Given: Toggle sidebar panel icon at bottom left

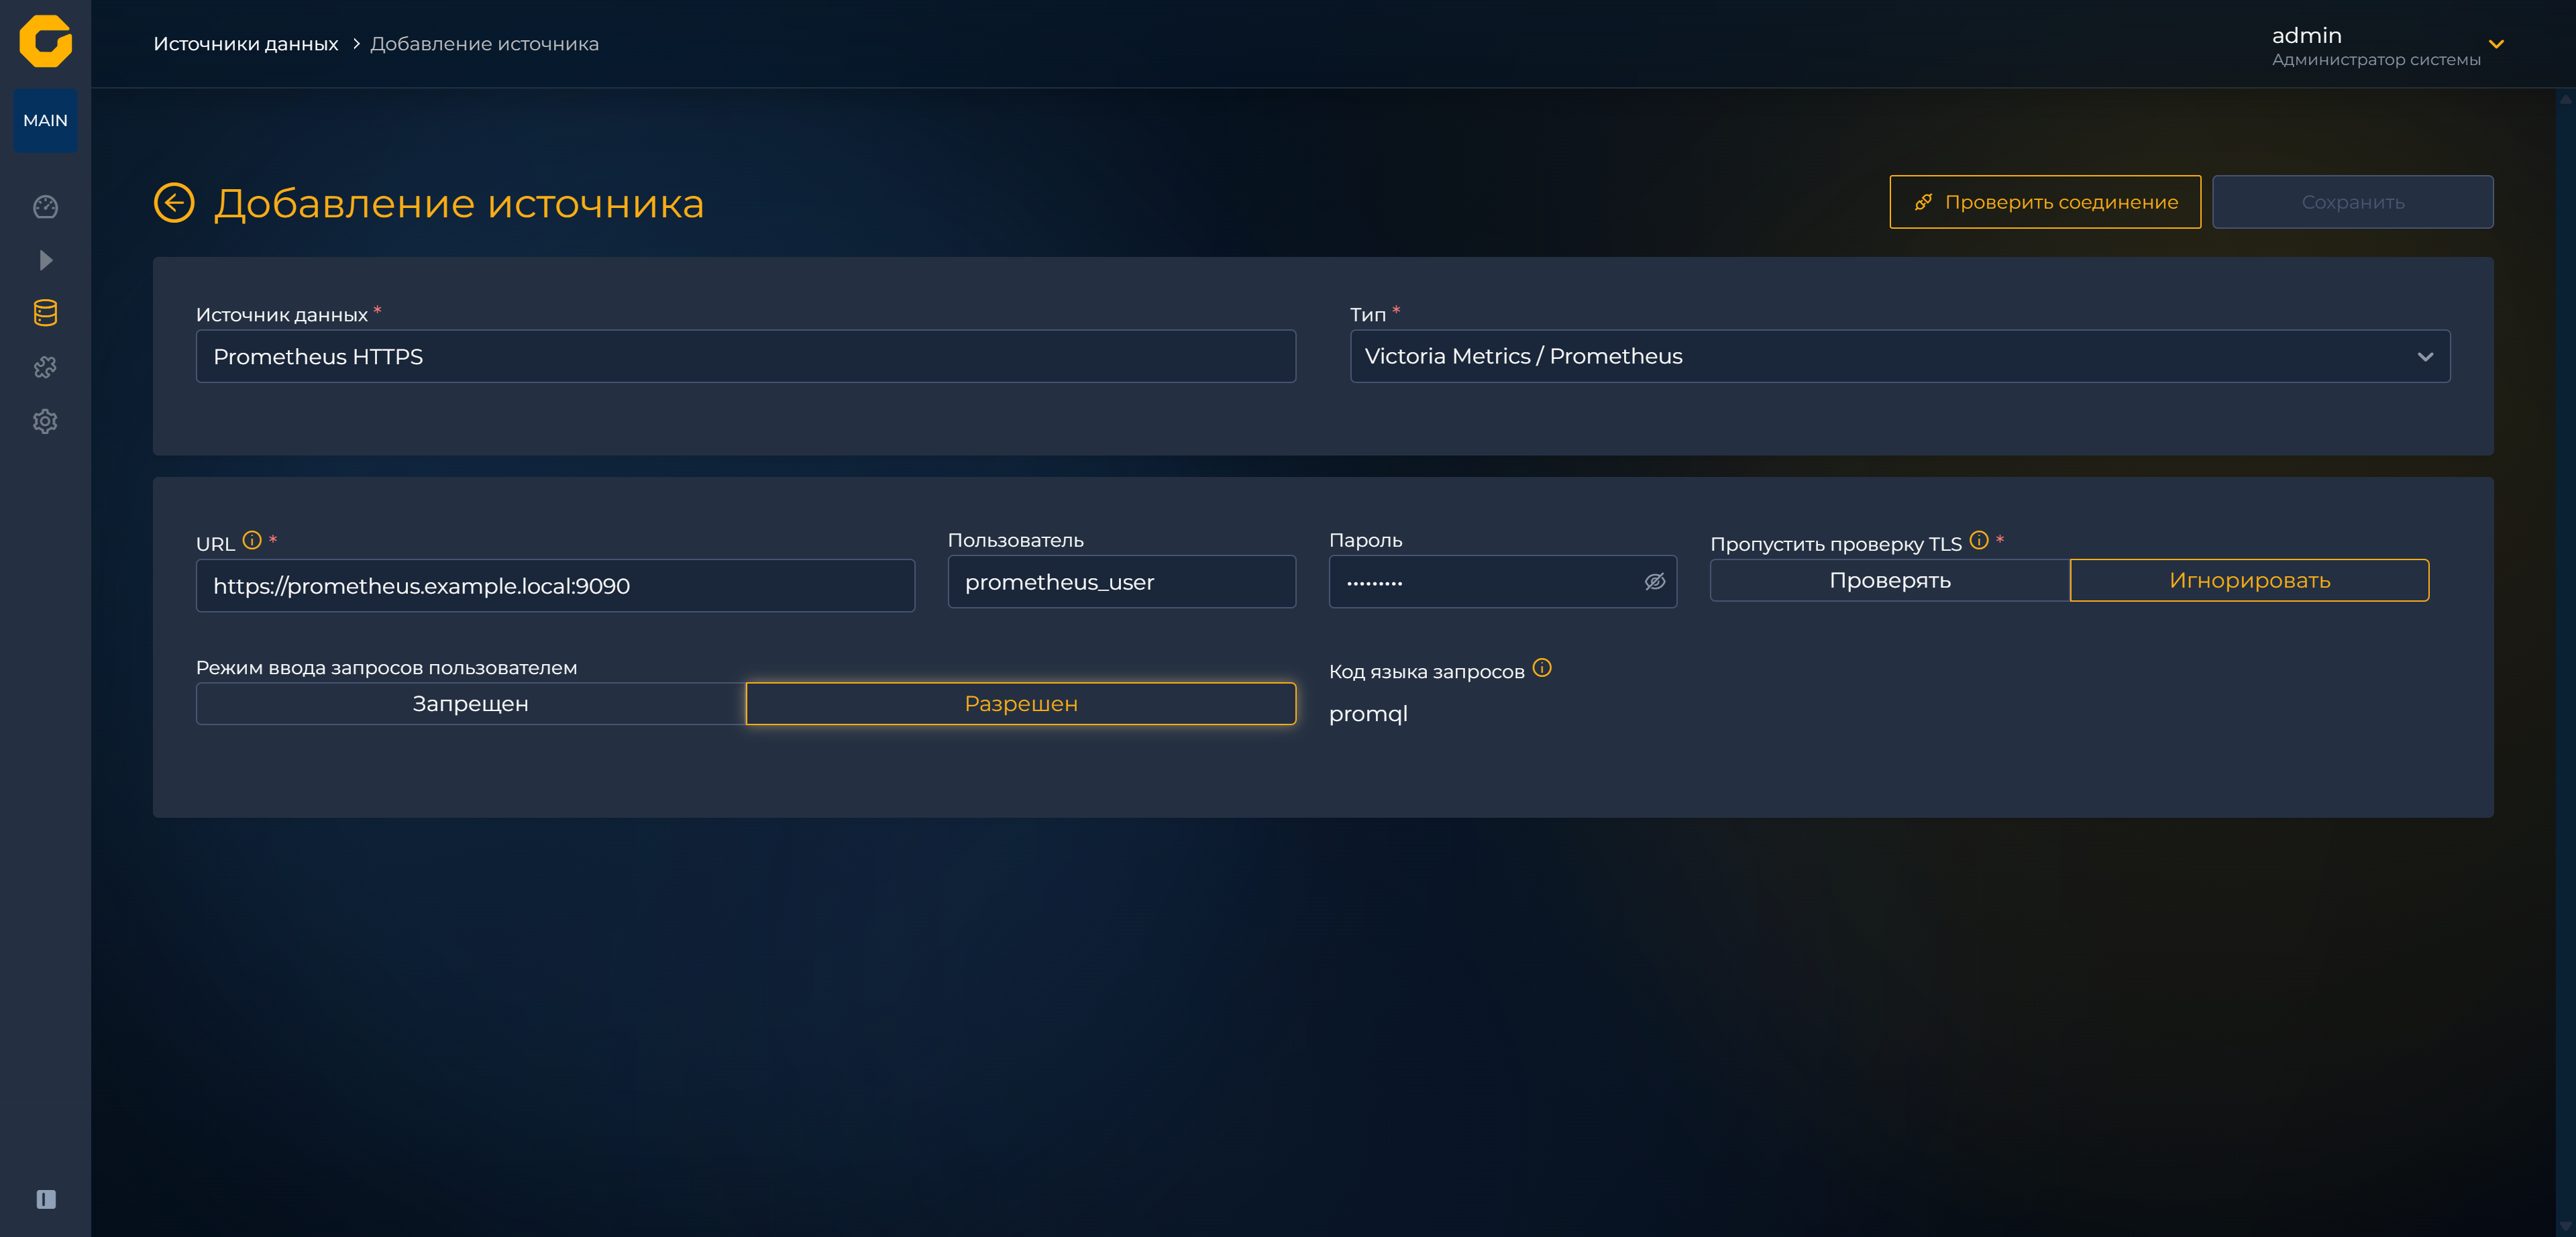Looking at the screenshot, I should pyautogui.click(x=46, y=1199).
